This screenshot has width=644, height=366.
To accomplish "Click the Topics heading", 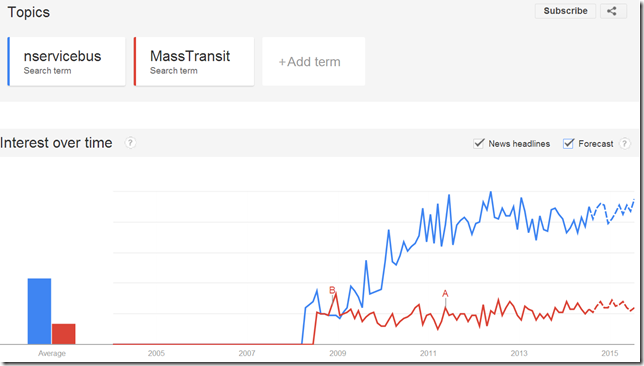I will click(x=29, y=12).
